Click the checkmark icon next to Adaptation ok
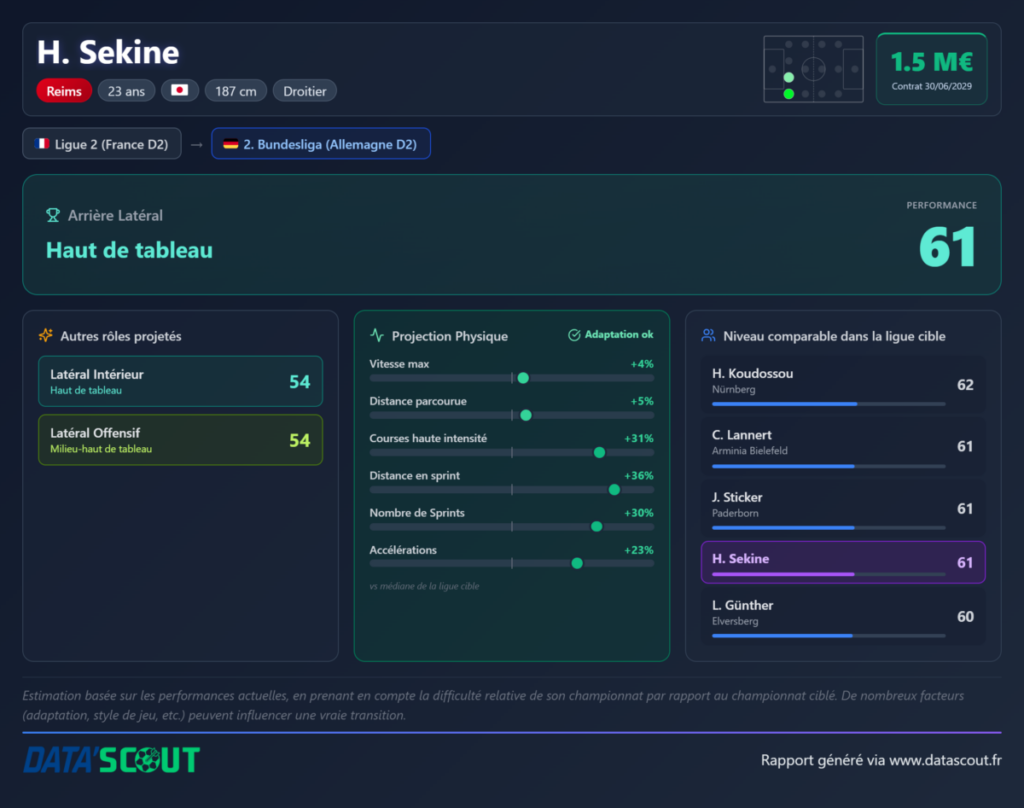Viewport: 1024px width, 808px height. (574, 335)
